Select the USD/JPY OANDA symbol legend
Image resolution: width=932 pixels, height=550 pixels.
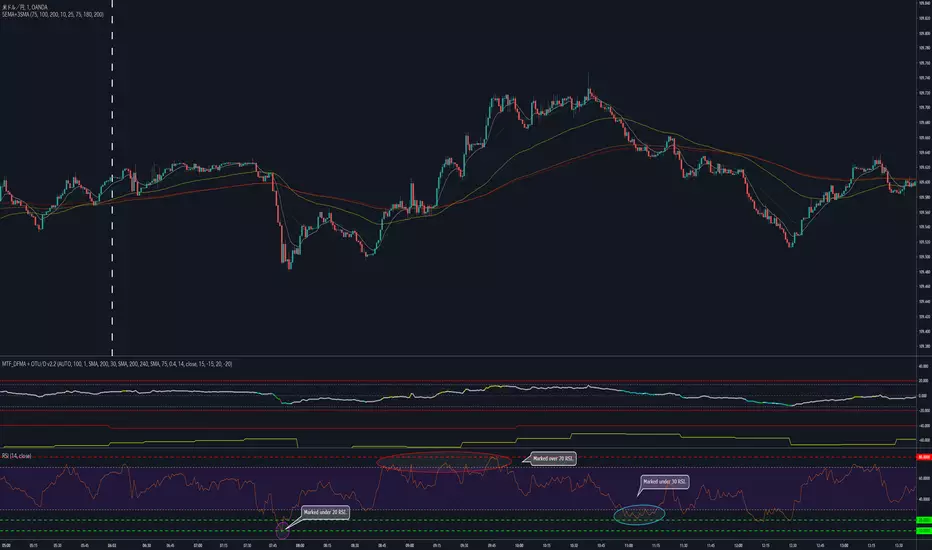(x=25, y=7)
